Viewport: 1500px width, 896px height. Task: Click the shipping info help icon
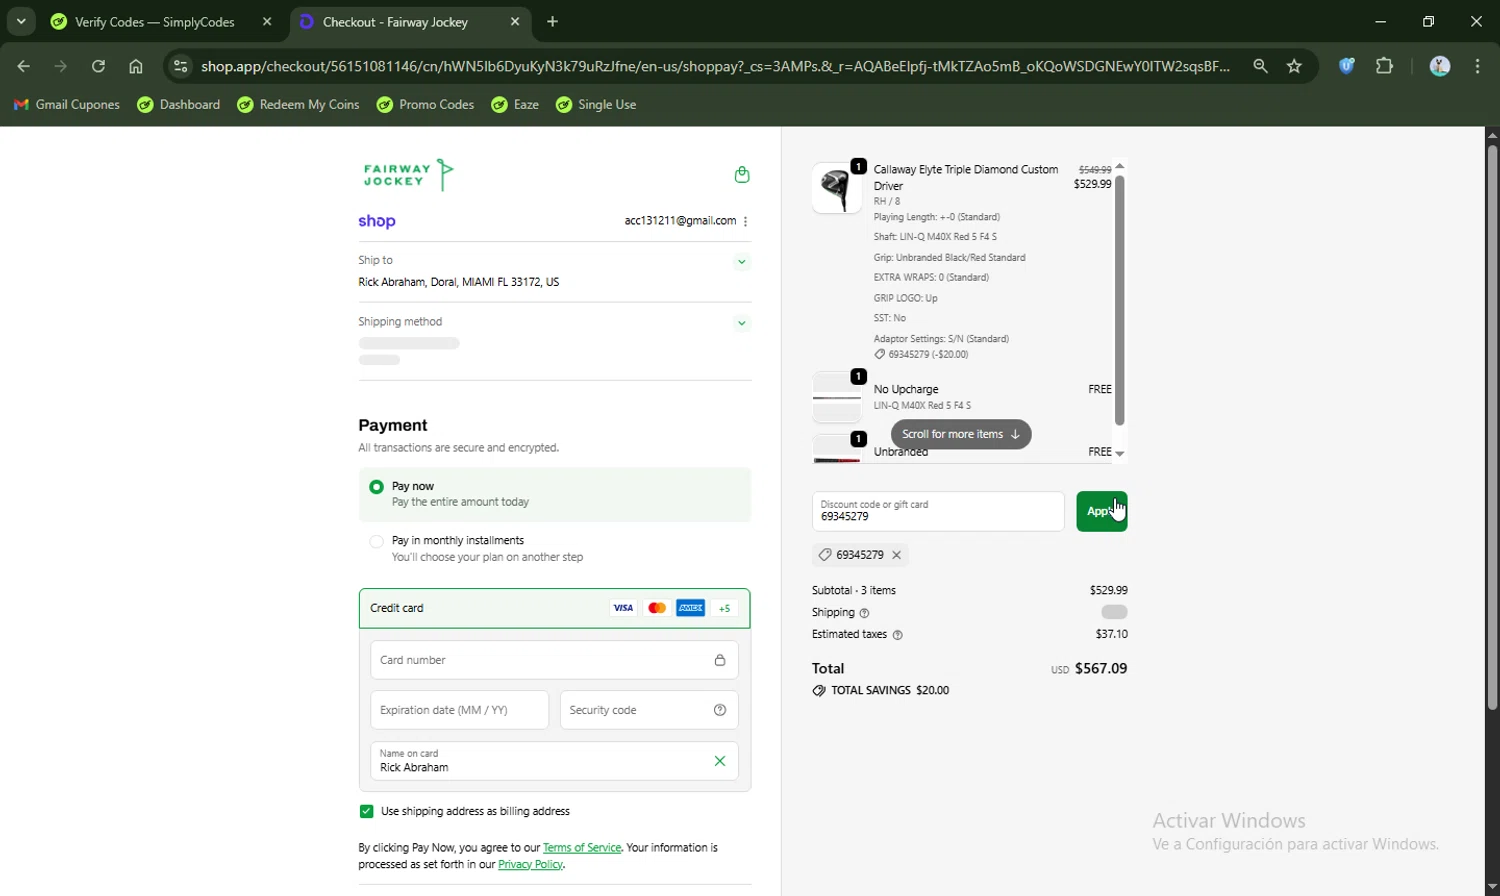(865, 613)
